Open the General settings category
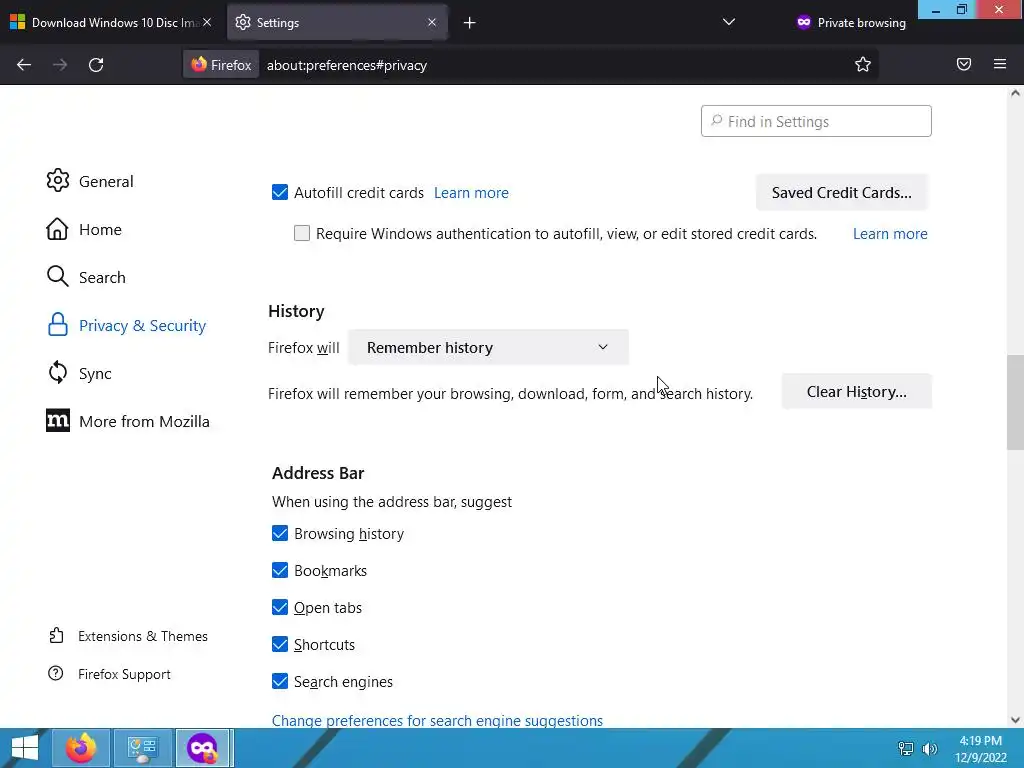 tap(90, 181)
